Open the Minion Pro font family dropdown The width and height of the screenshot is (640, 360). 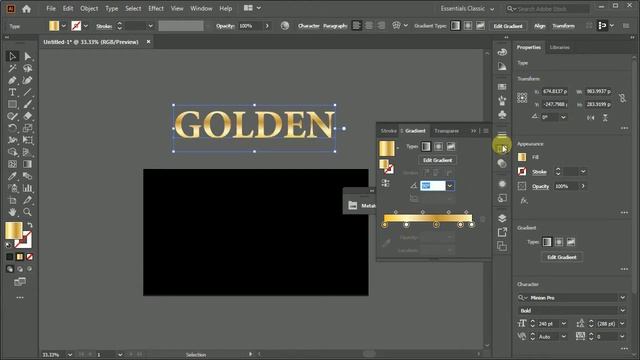[622, 298]
